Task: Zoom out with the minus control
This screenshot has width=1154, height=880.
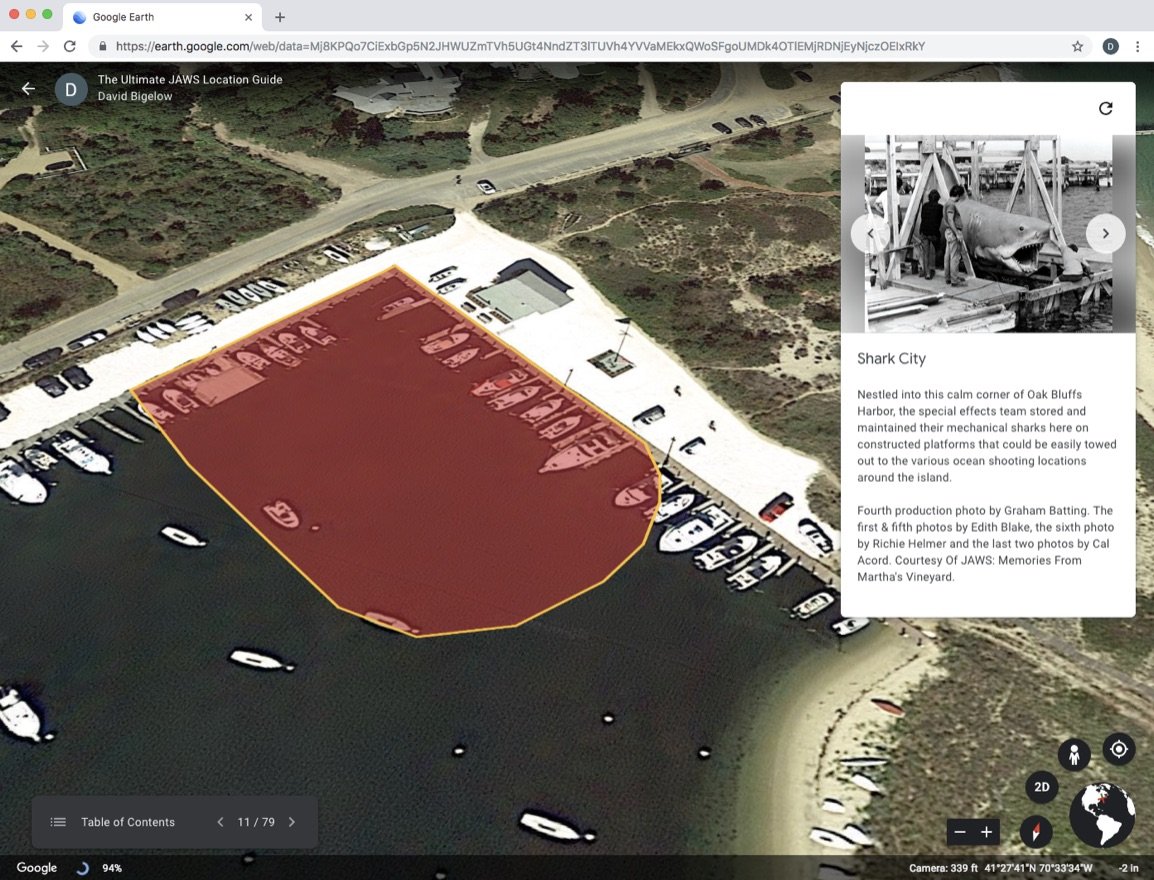Action: (x=959, y=831)
